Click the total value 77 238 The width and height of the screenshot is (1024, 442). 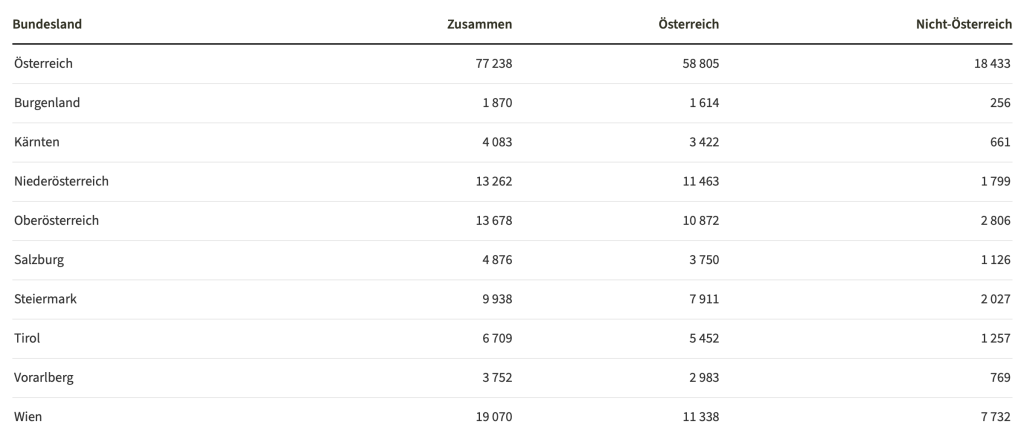[494, 63]
